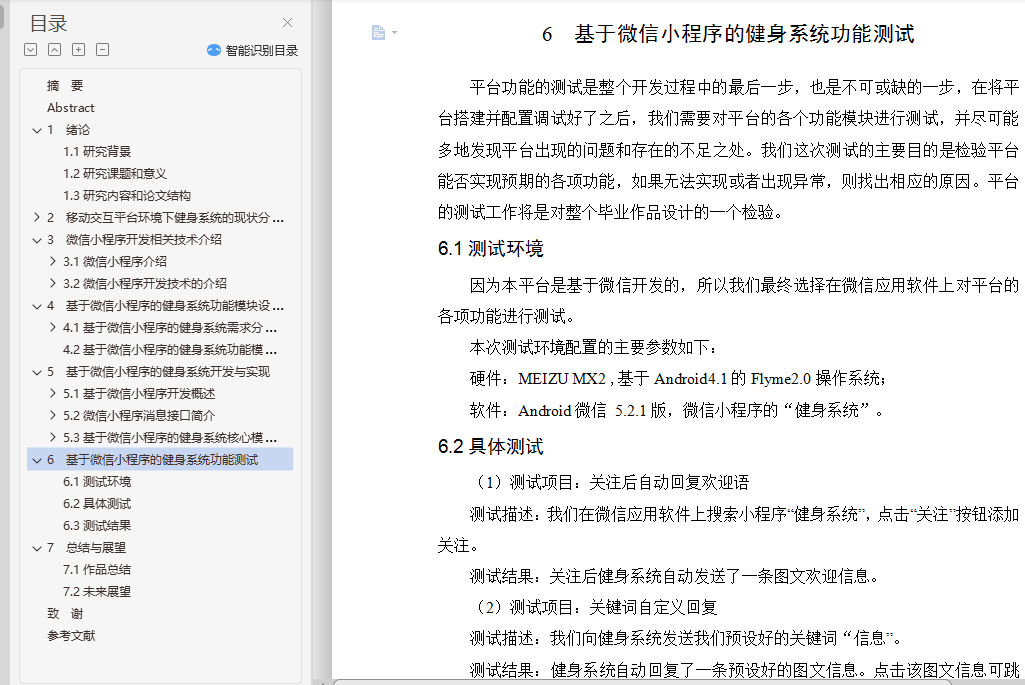Jump to 6.2 具体测试 in outline
This screenshot has height=685, width=1025.
[x=97, y=504]
